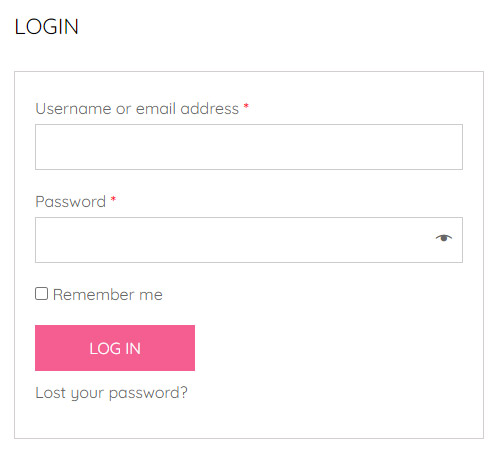Show password using the eye icon
501x455 pixels.
point(444,238)
